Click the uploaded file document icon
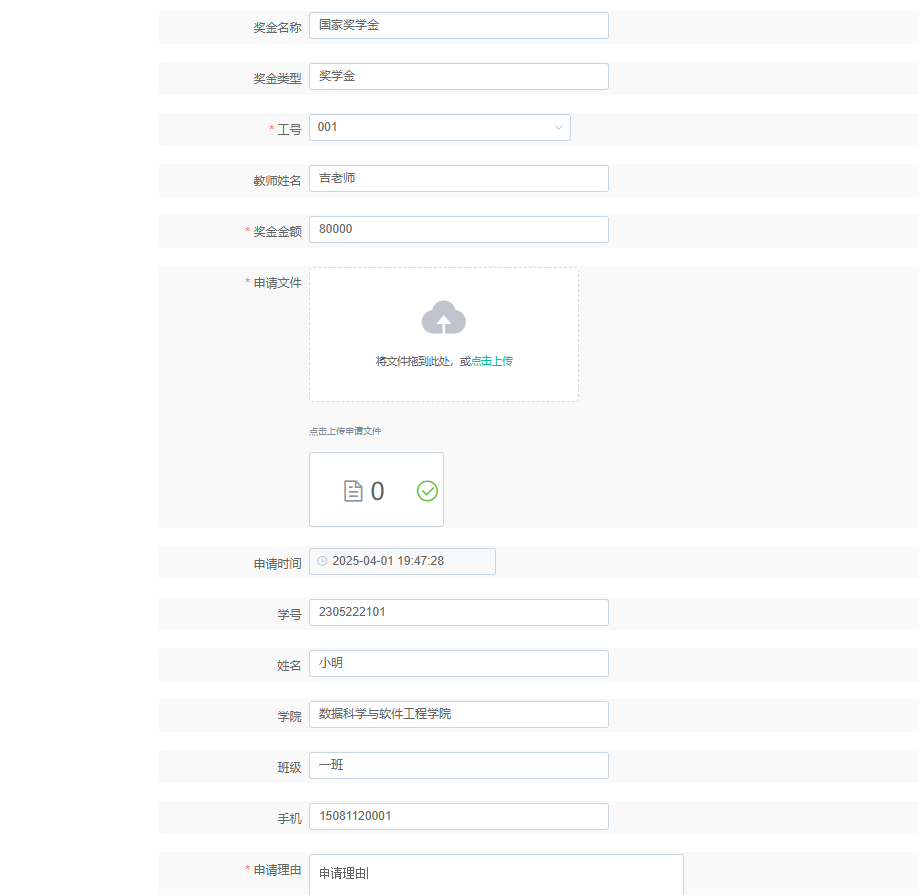 pos(353,491)
